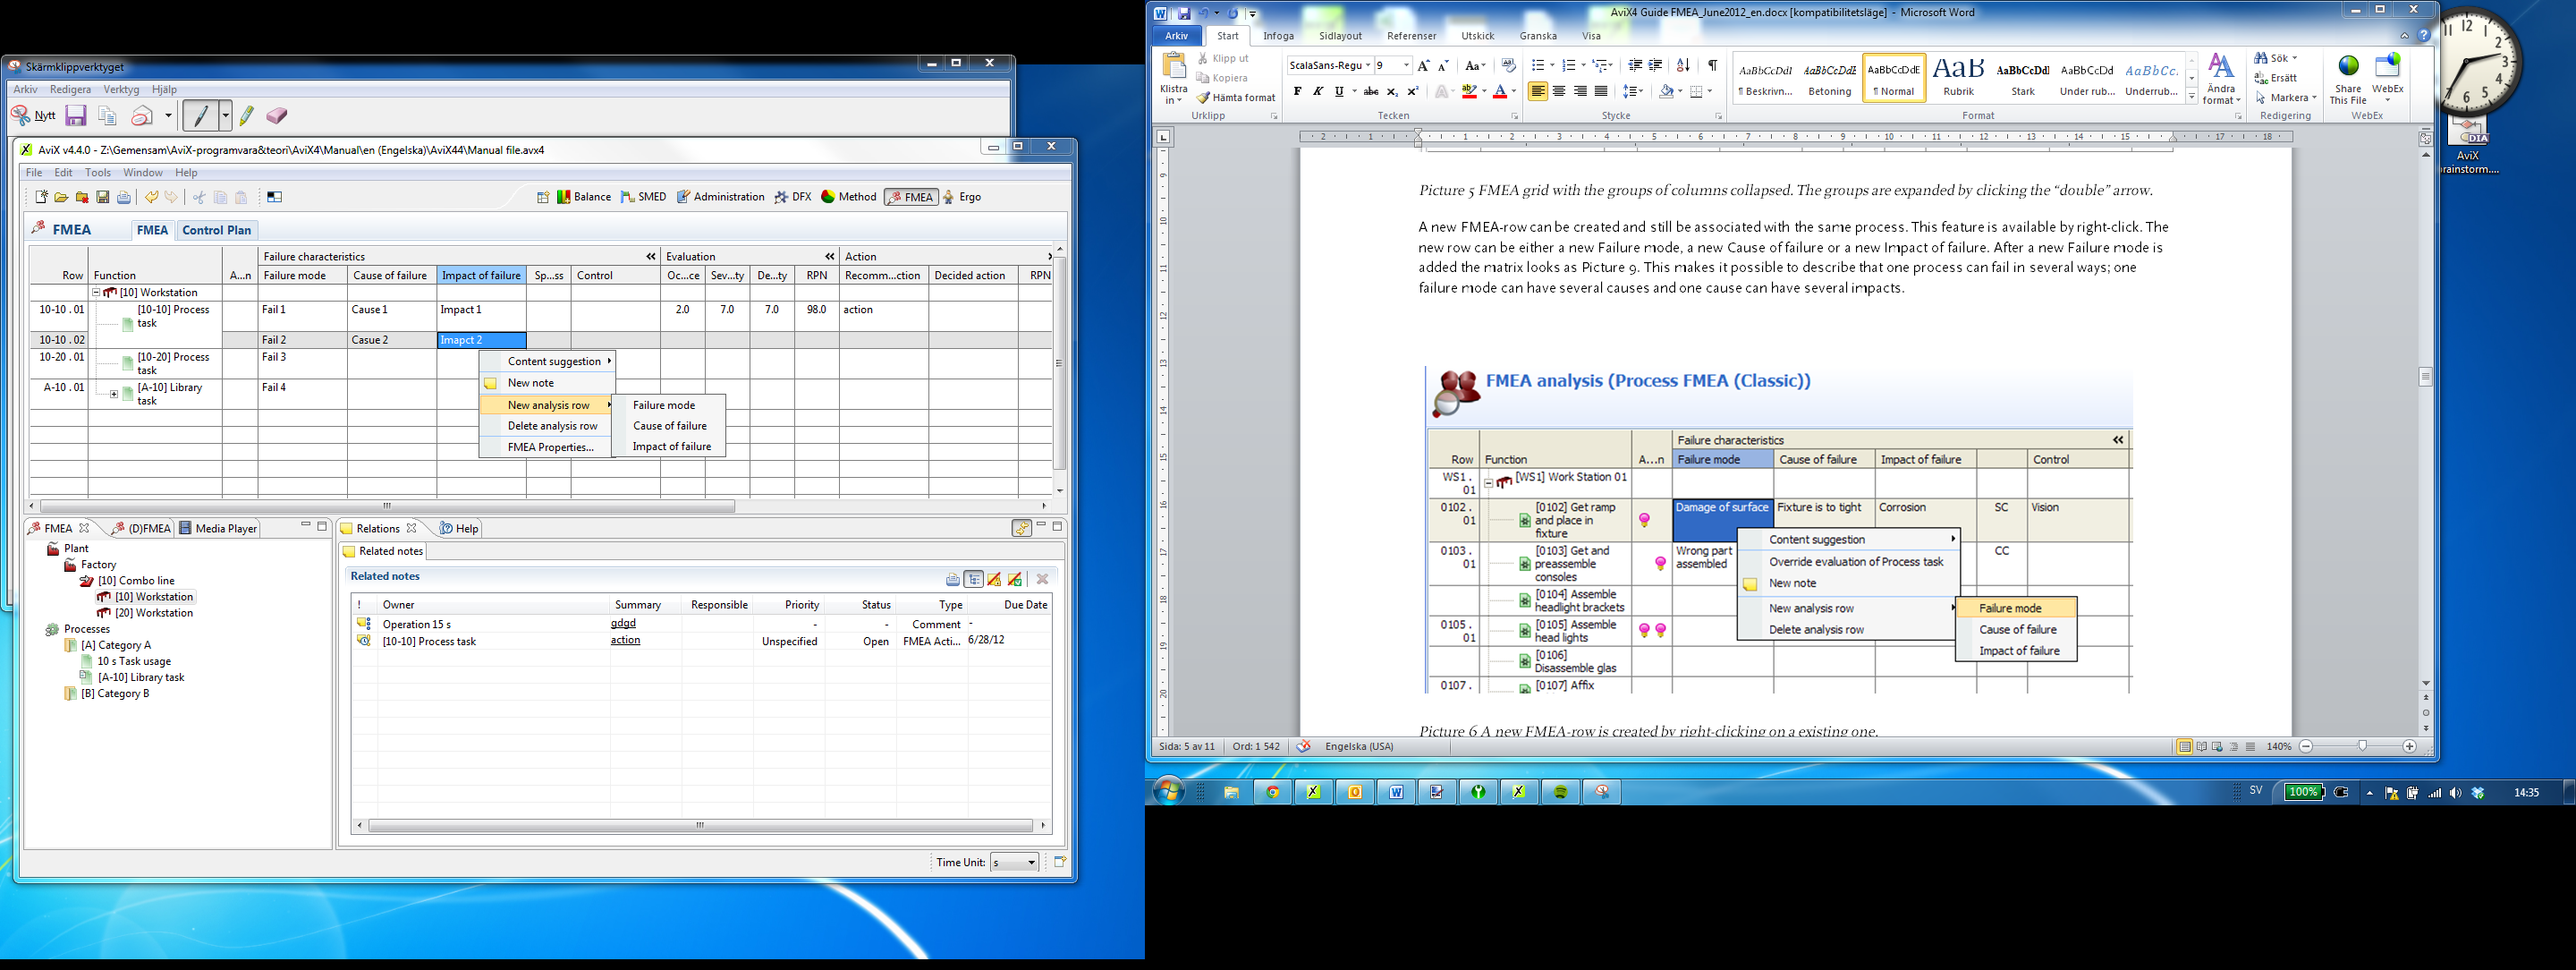
Task: Toggle italic K formatting button
Action: point(1318,91)
